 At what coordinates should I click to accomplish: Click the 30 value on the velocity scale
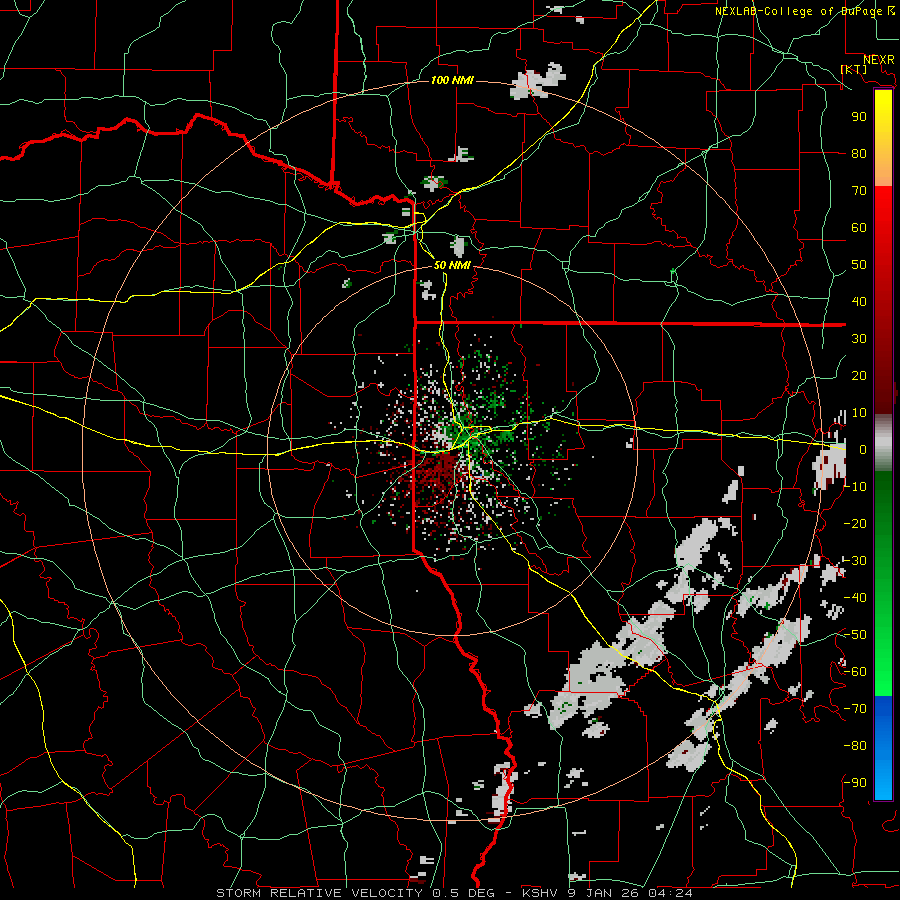pos(859,339)
